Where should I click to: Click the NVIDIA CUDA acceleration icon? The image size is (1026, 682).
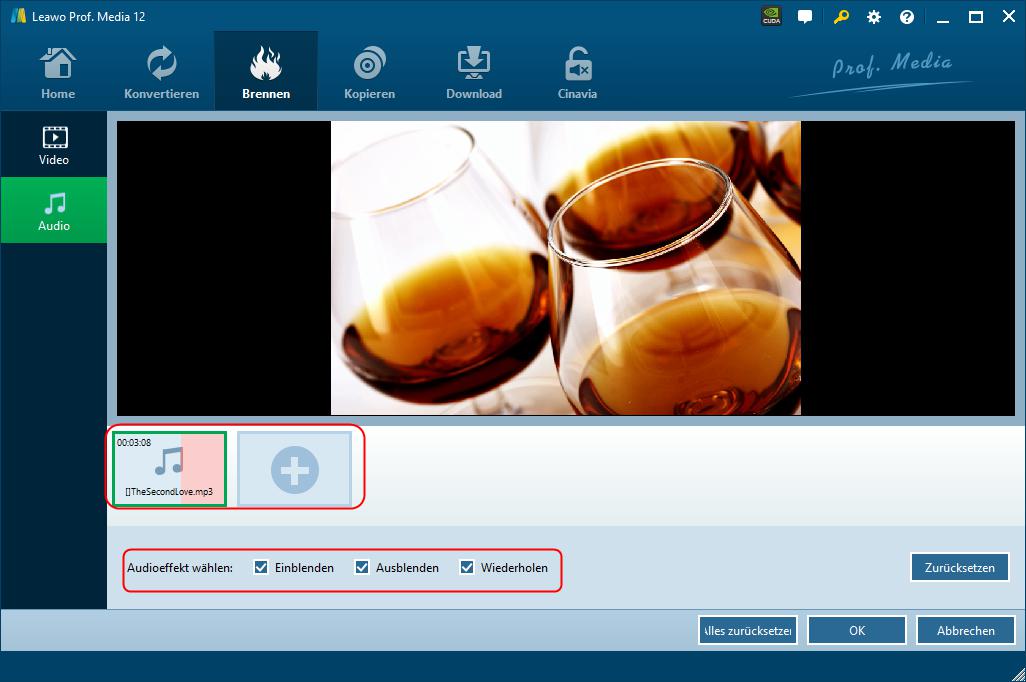tap(772, 16)
